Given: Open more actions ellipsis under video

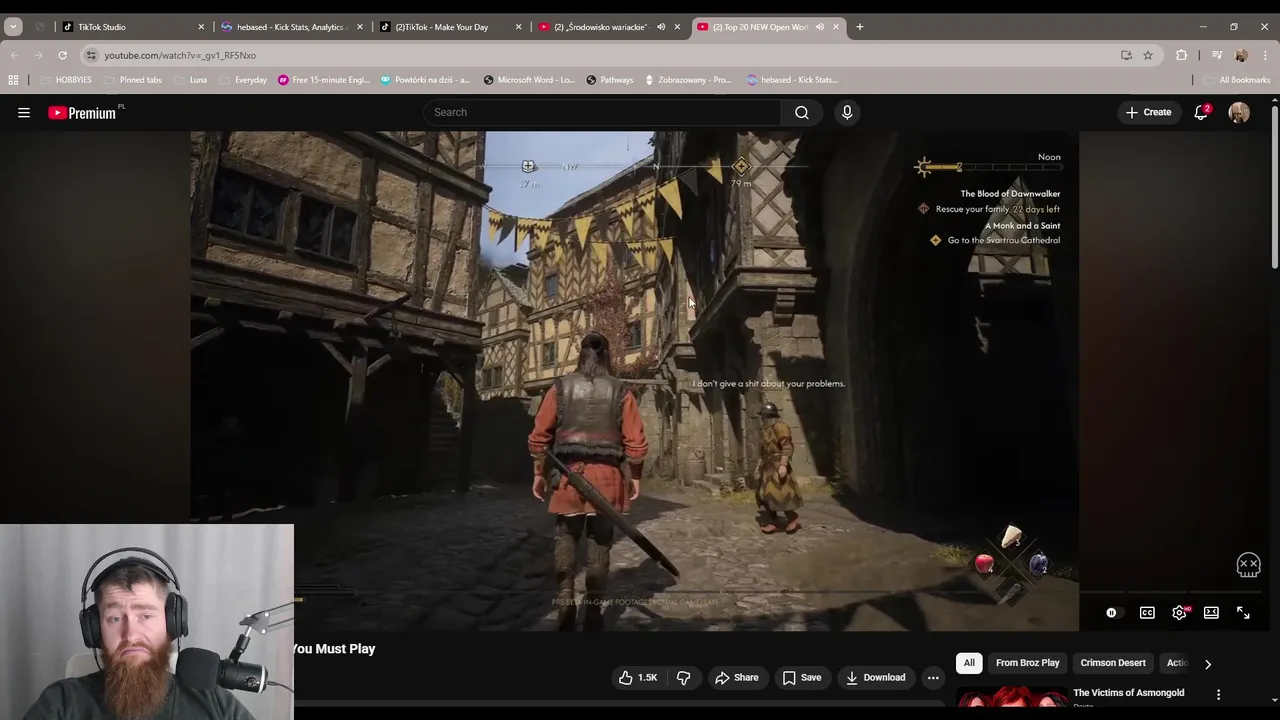Looking at the screenshot, I should pyautogui.click(x=932, y=677).
